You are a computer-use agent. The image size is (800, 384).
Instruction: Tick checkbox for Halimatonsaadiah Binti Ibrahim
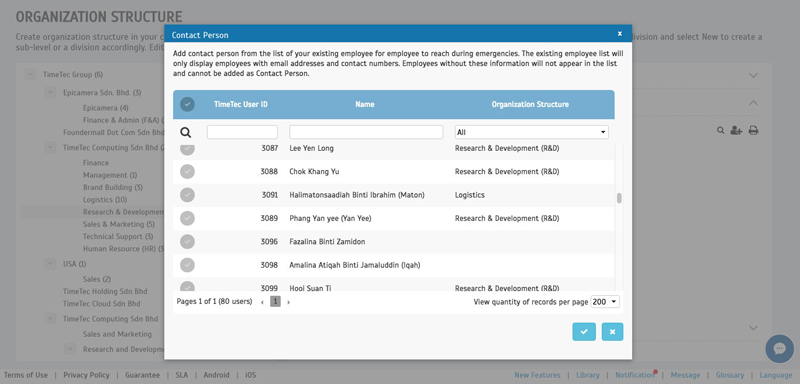(x=187, y=195)
